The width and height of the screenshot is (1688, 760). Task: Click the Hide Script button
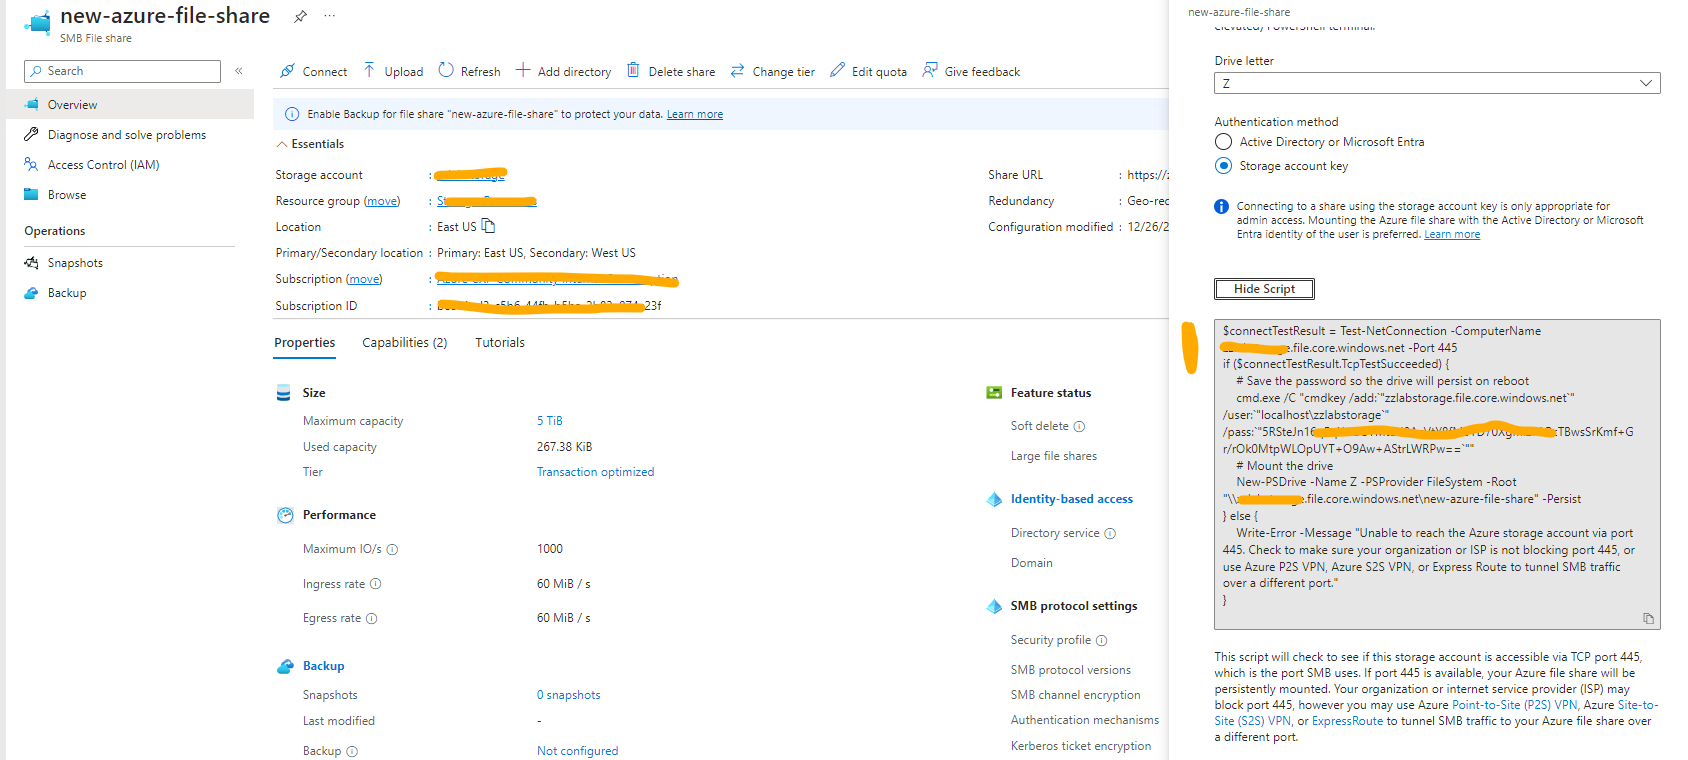1264,289
